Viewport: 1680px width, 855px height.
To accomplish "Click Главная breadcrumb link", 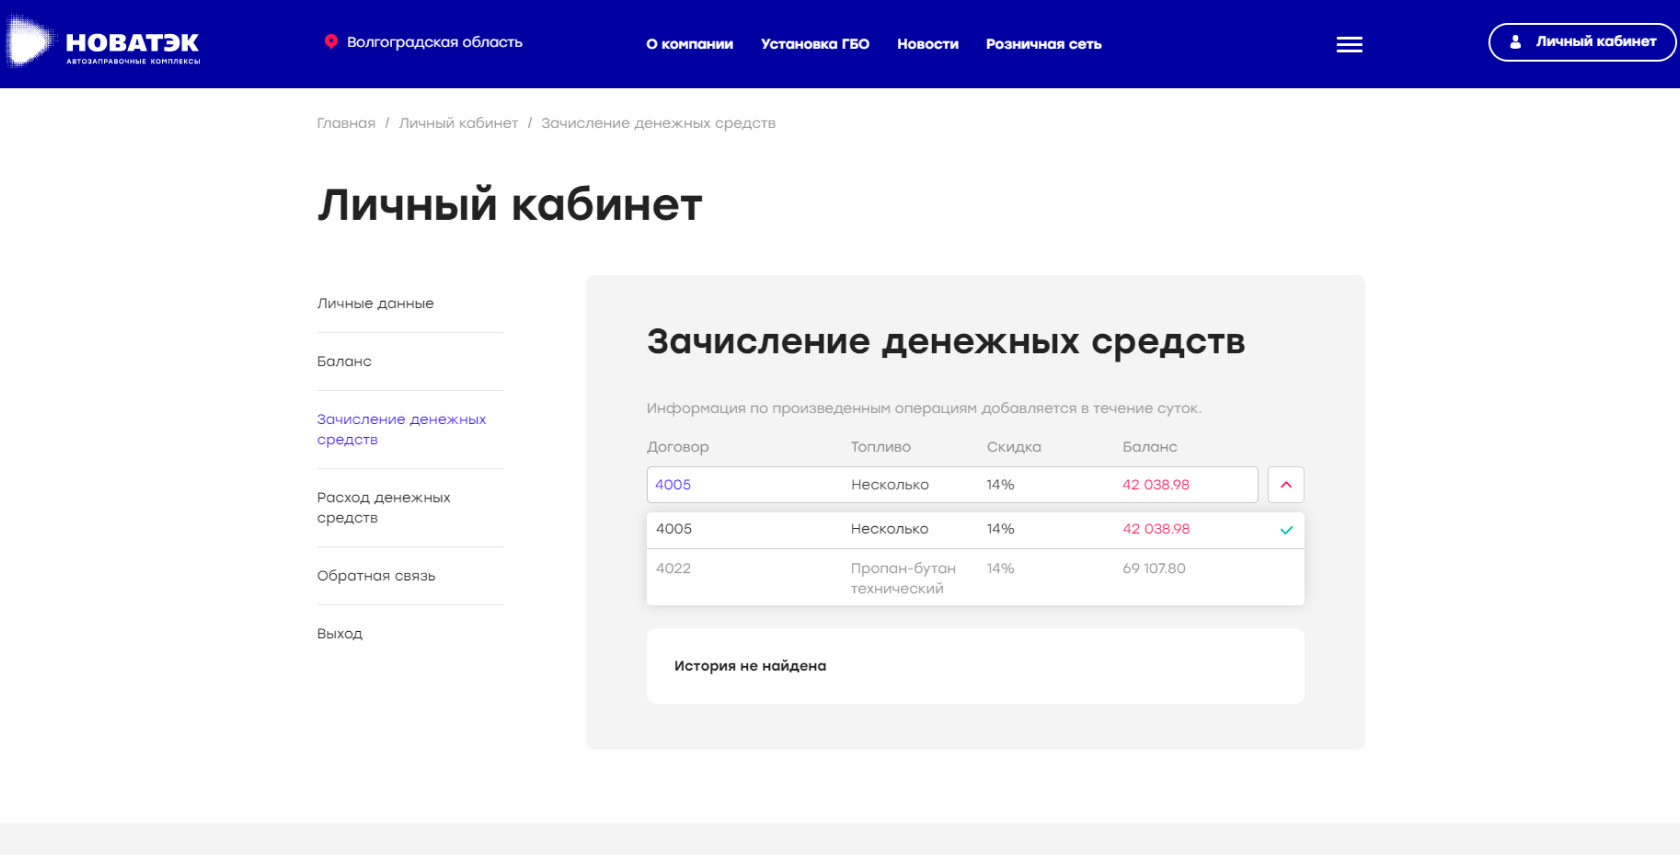I will tap(346, 123).
